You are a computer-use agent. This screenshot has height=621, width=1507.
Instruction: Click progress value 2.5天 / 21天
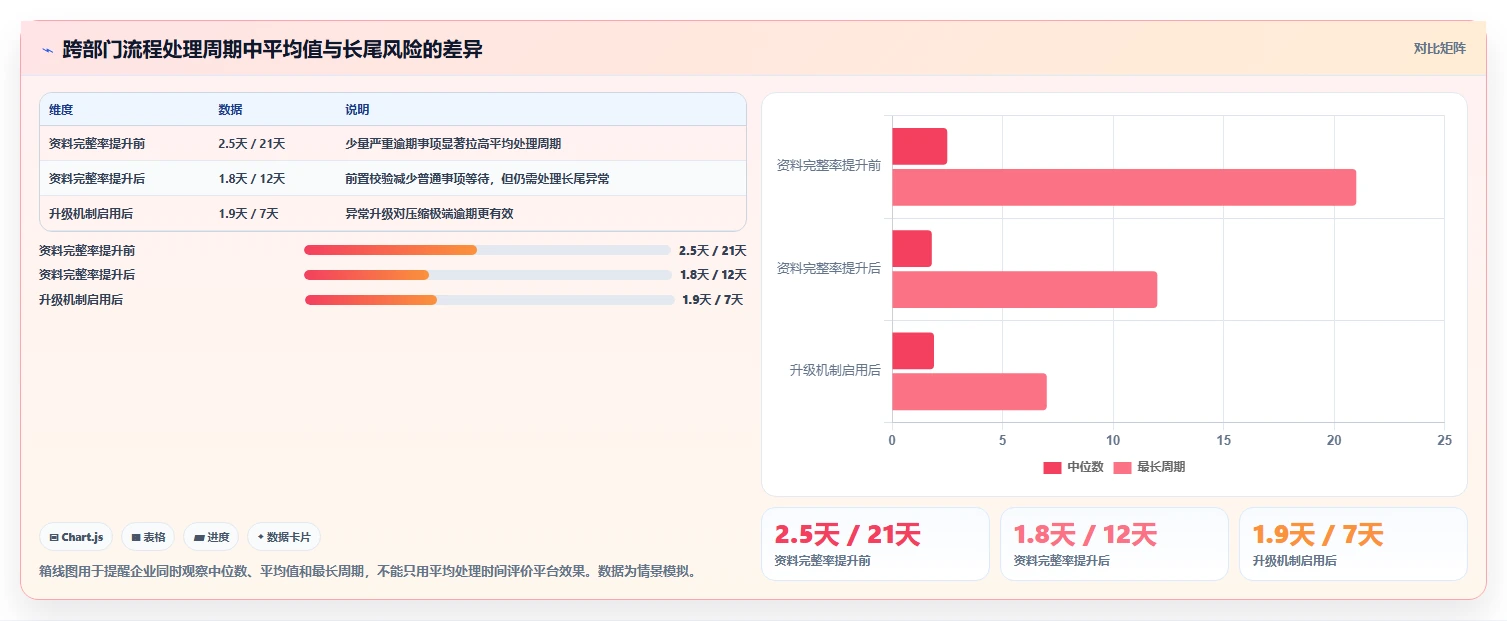coord(712,251)
